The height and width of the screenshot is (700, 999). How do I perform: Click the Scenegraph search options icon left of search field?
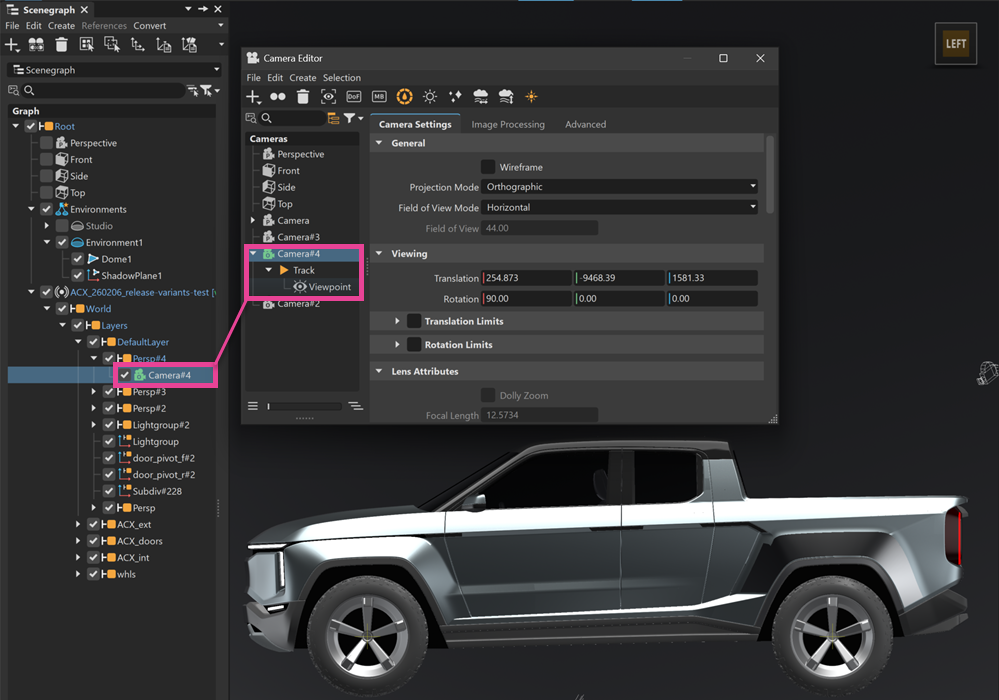(13, 90)
